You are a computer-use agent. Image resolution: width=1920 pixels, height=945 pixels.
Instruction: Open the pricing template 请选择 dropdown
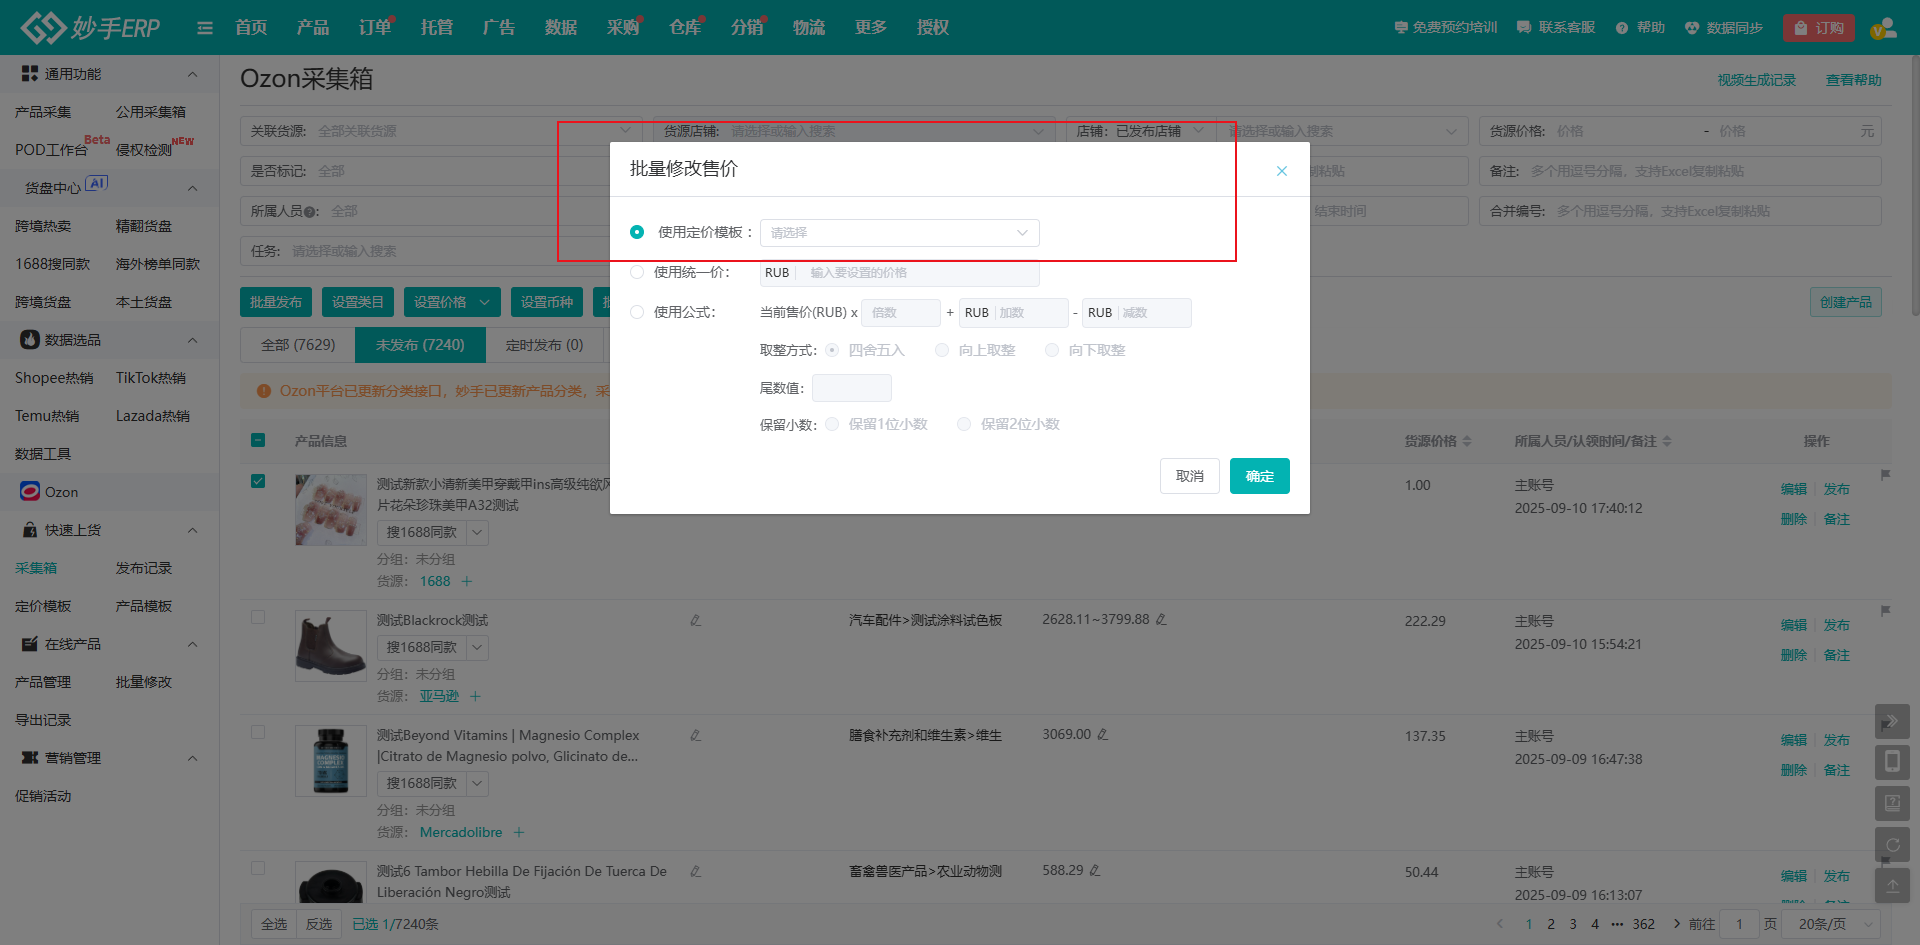tap(899, 233)
